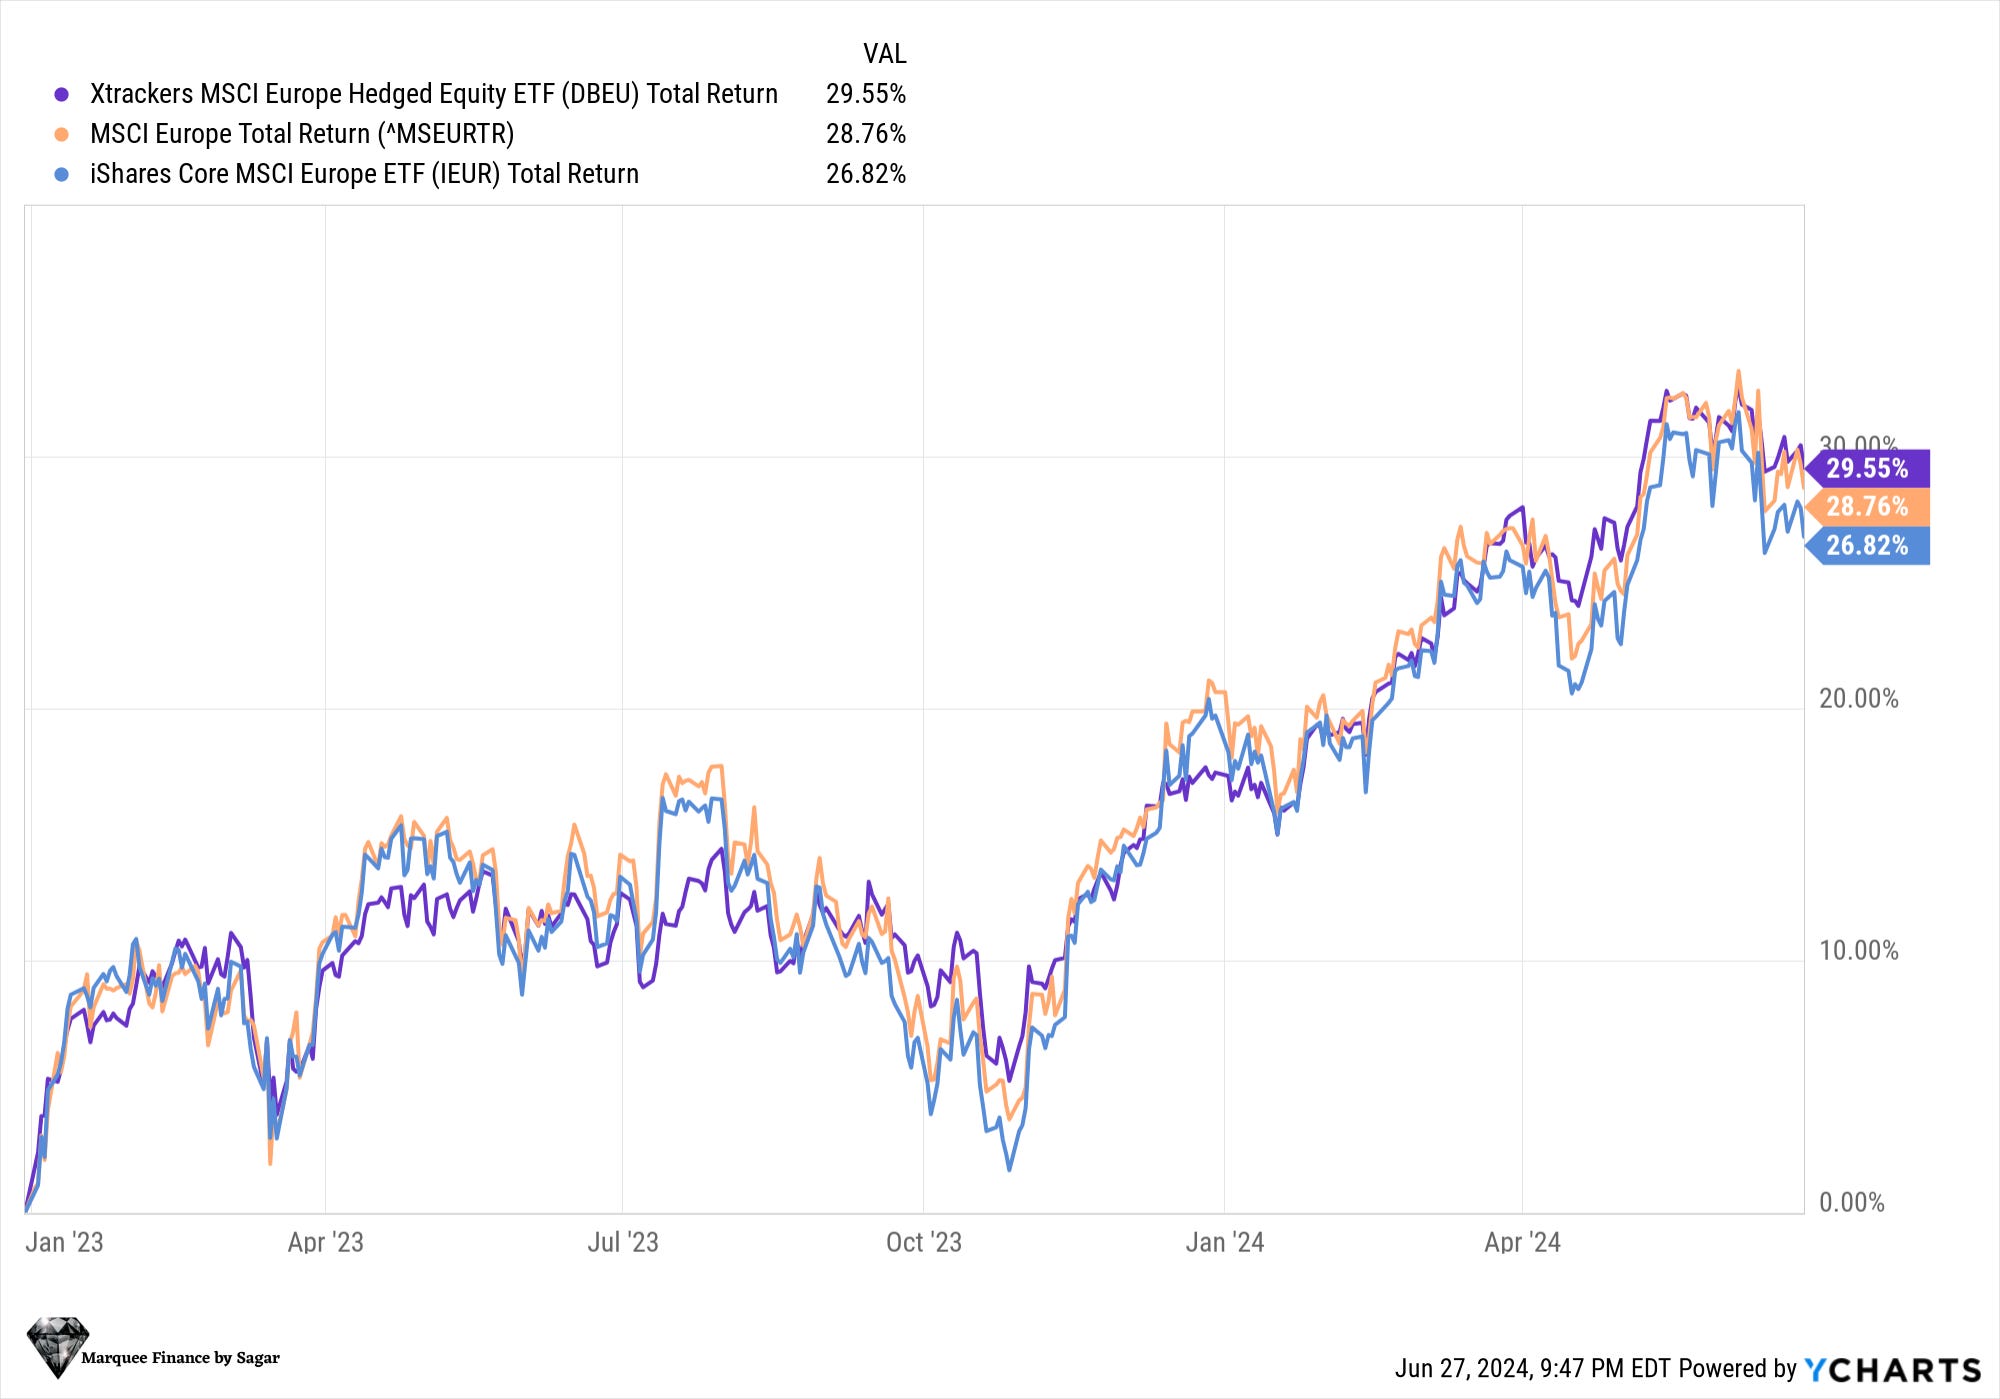The width and height of the screenshot is (2000, 1399).
Task: Click the Apr '24 x-axis label
Action: click(x=1522, y=1242)
